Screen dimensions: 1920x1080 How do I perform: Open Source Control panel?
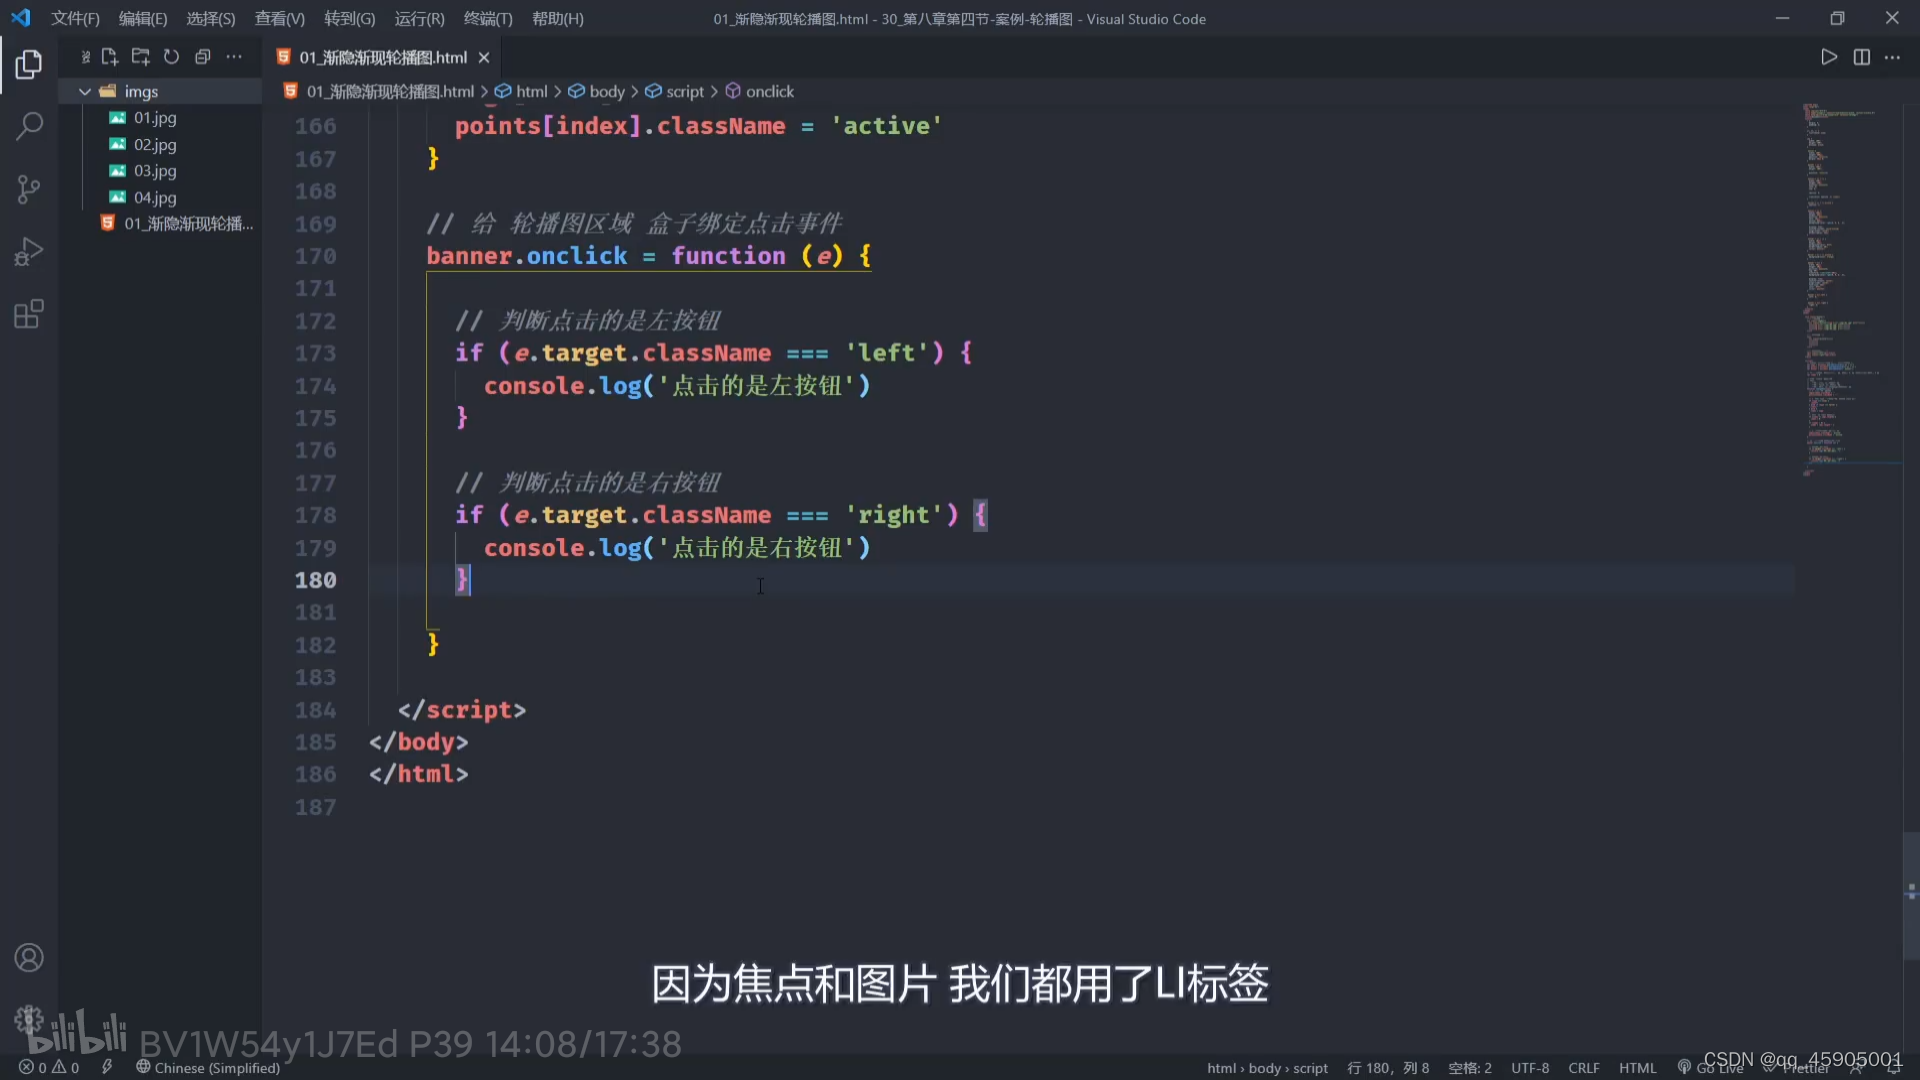point(29,189)
